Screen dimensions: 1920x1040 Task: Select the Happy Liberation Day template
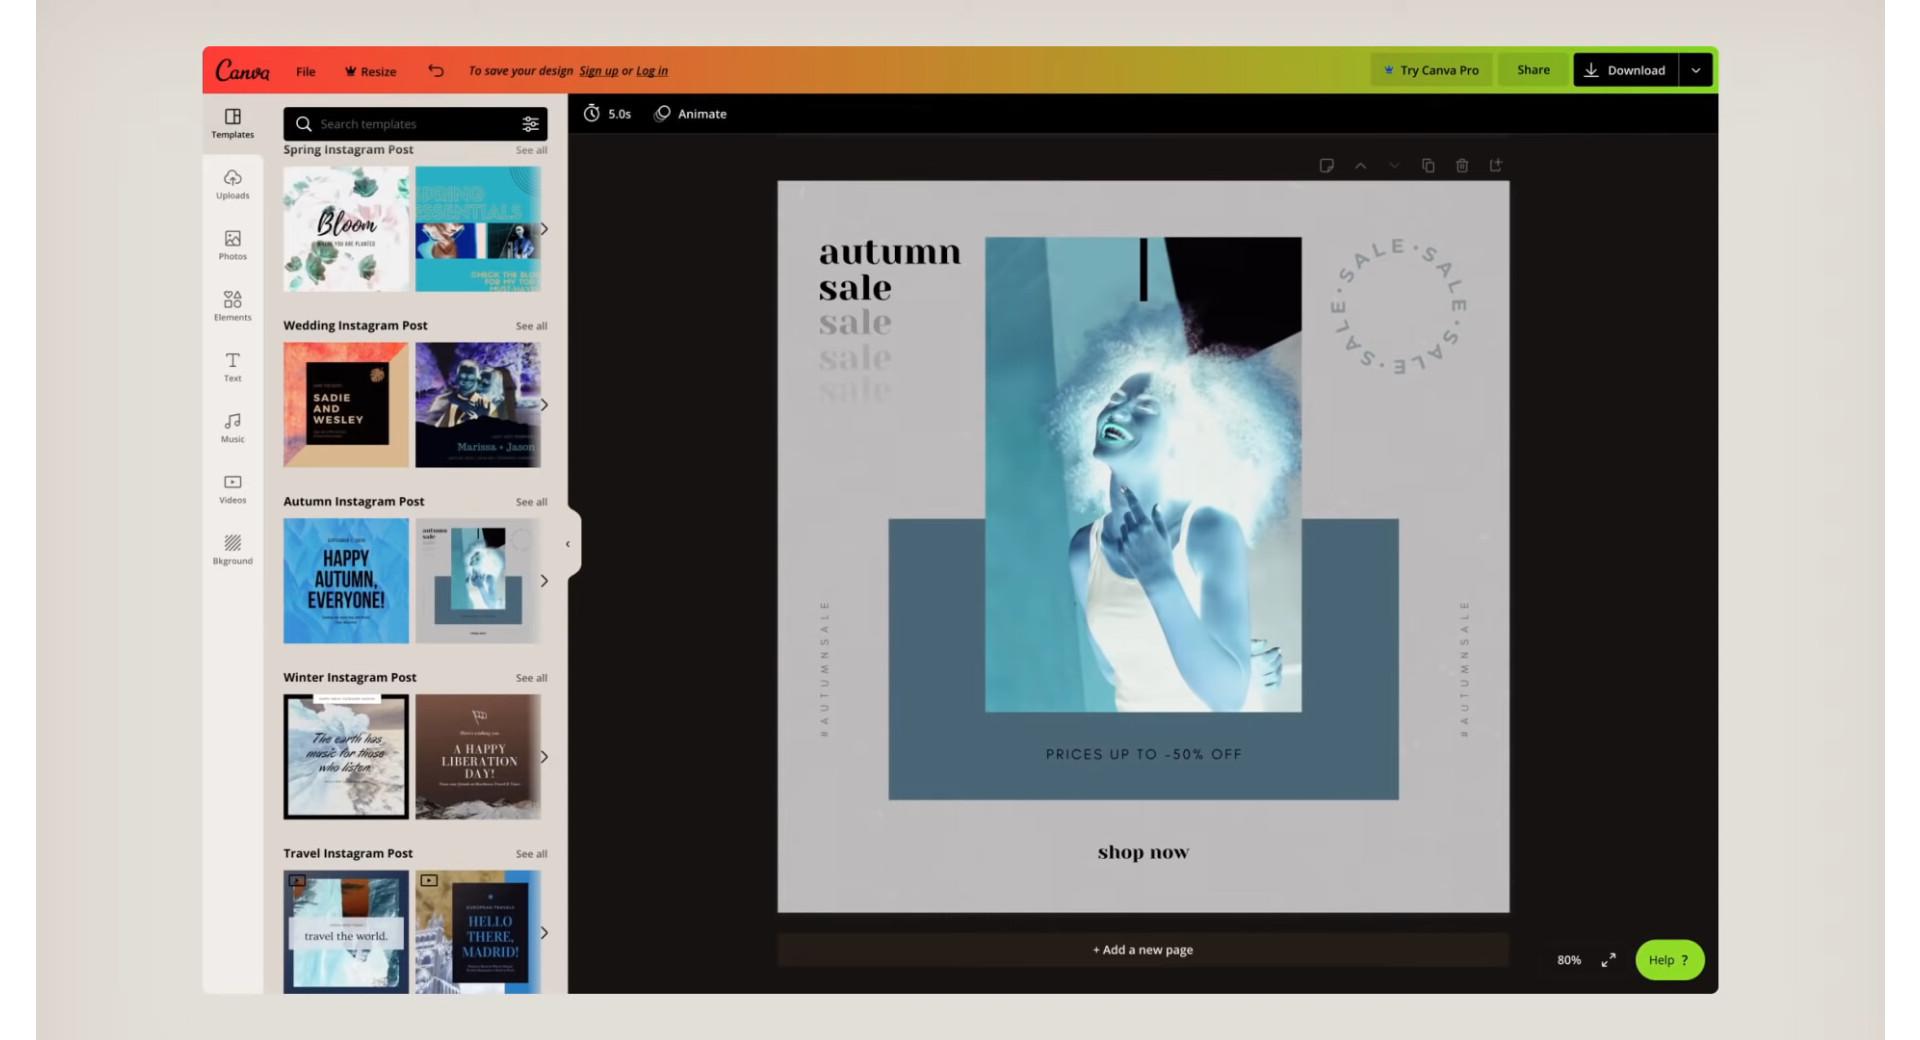478,757
